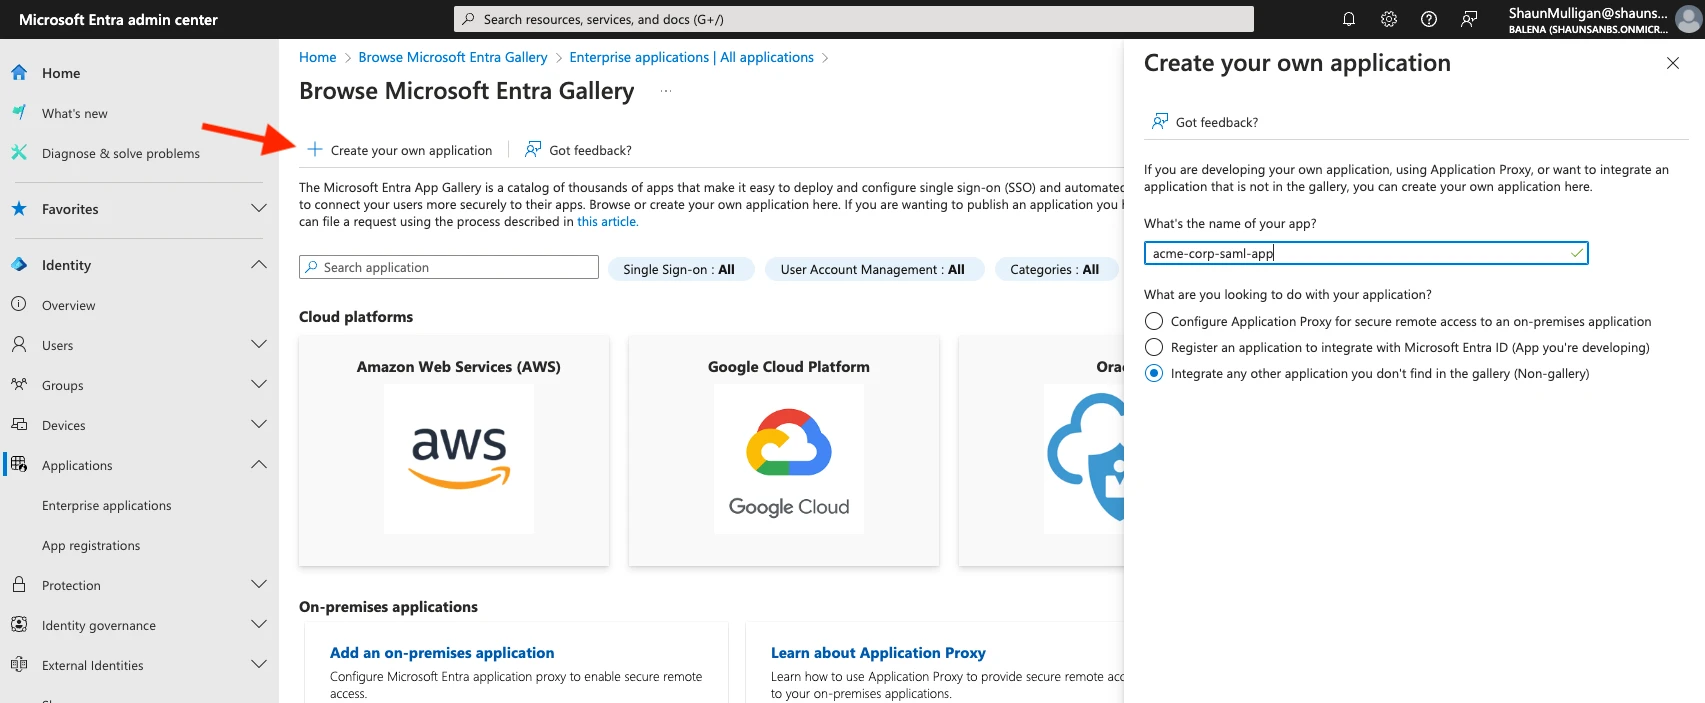This screenshot has height=703, width=1705.
Task: Click the Single Sign-on filter pill
Action: click(678, 269)
